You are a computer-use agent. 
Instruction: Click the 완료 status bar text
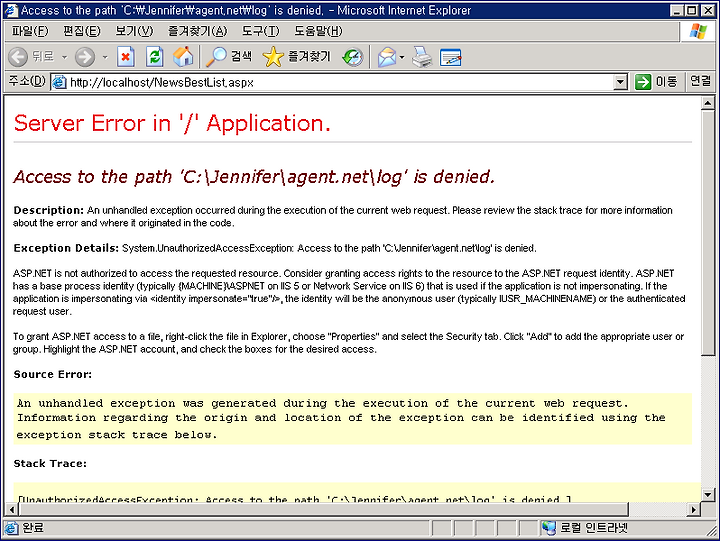pos(33,528)
